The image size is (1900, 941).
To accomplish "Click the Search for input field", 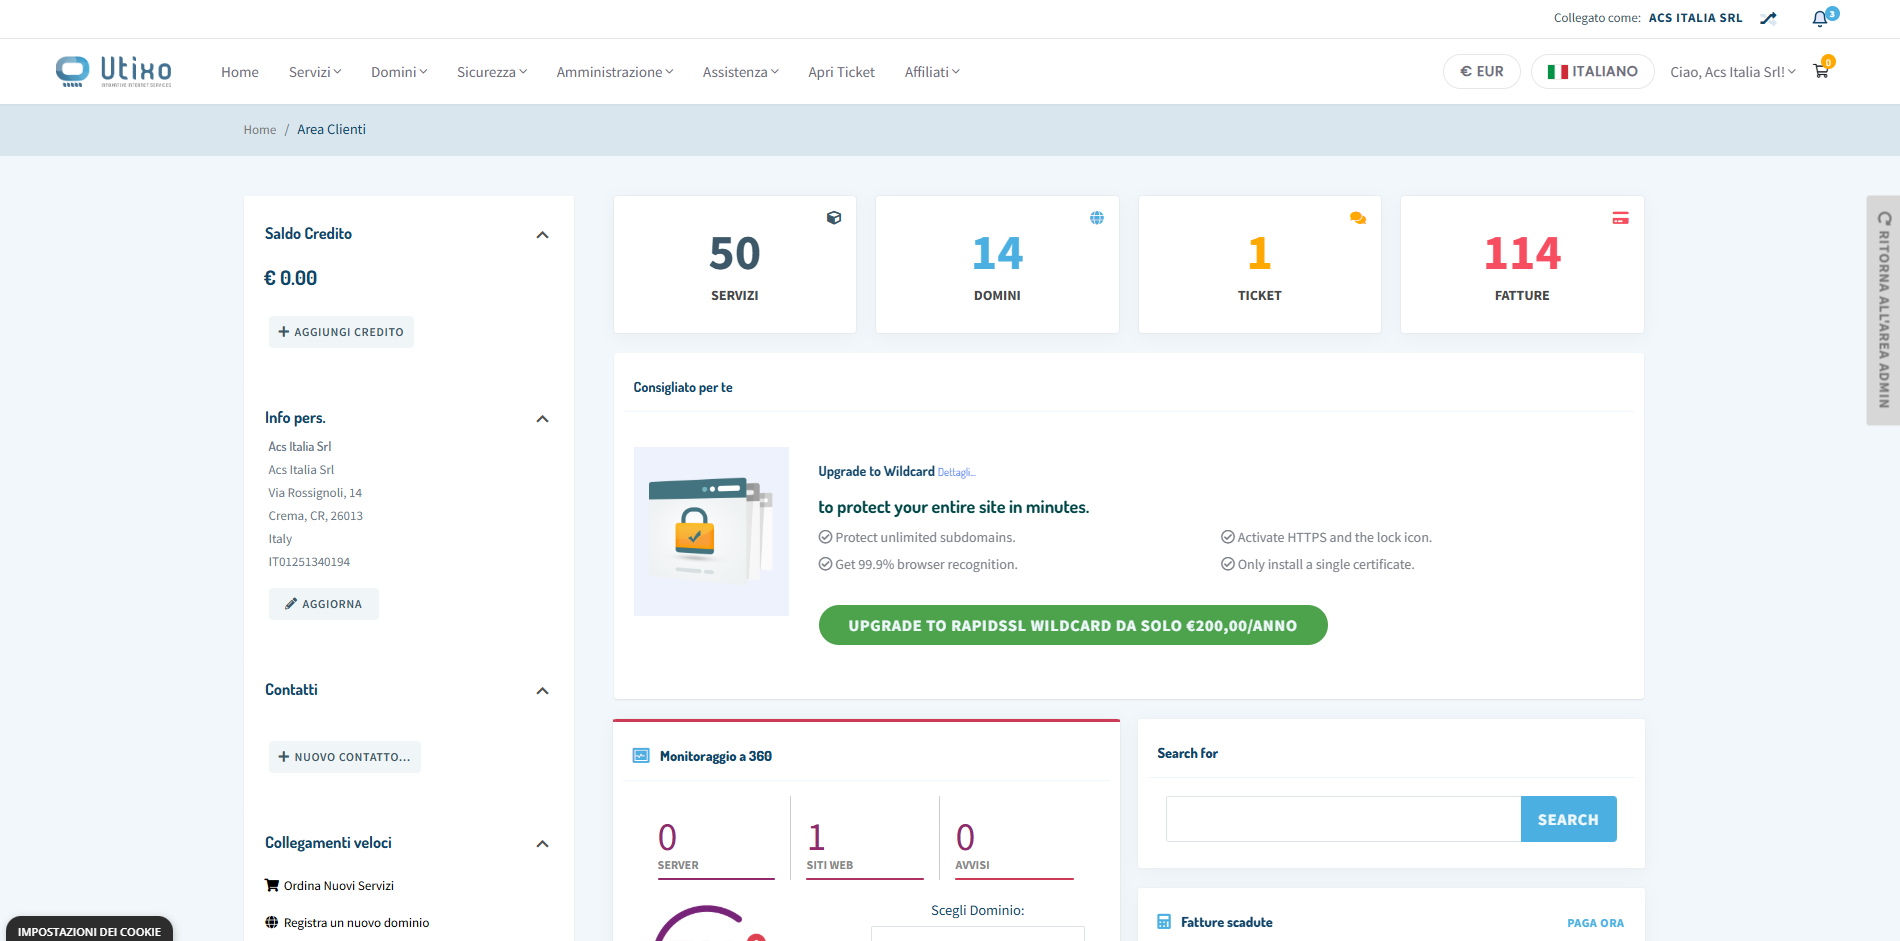I will tap(1343, 819).
